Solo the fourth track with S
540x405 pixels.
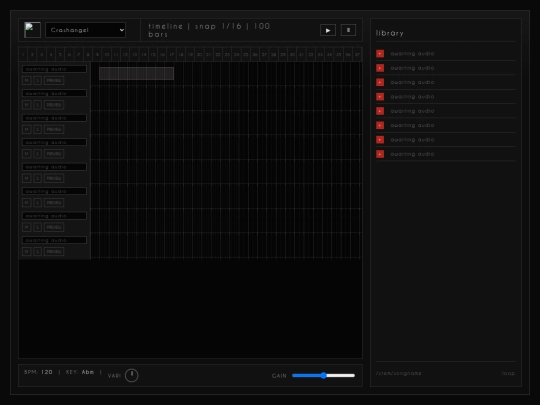pyautogui.click(x=38, y=154)
